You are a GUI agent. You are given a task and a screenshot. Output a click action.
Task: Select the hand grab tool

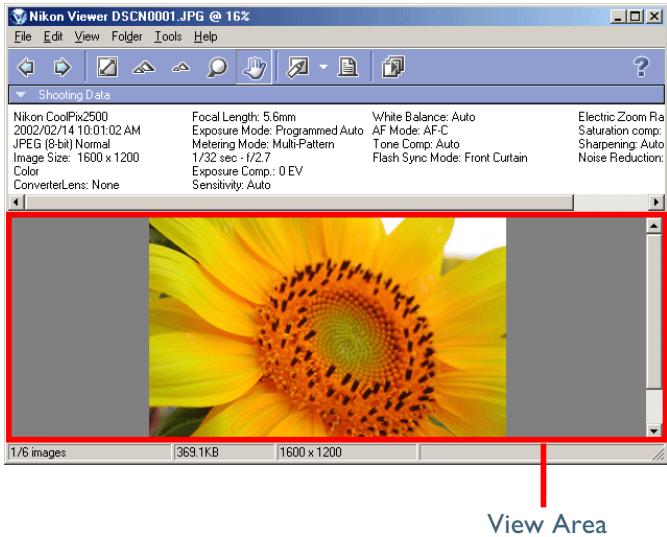[x=254, y=67]
